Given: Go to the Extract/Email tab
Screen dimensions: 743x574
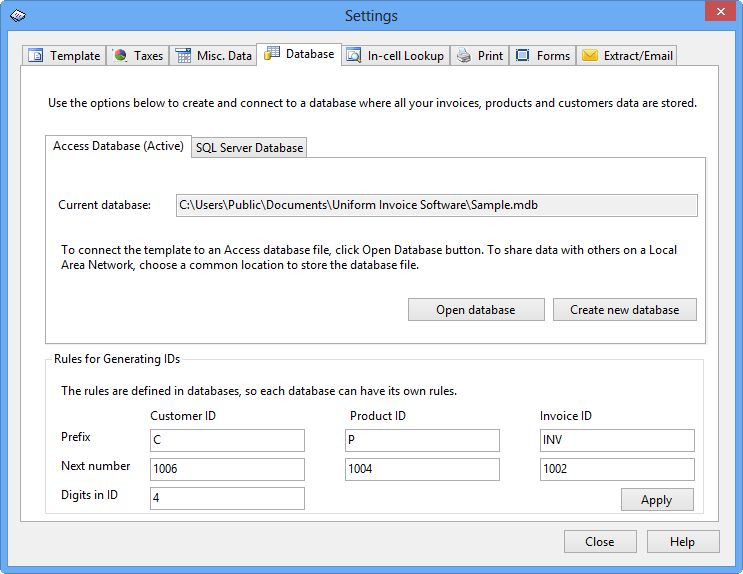Looking at the screenshot, I should click(x=626, y=55).
